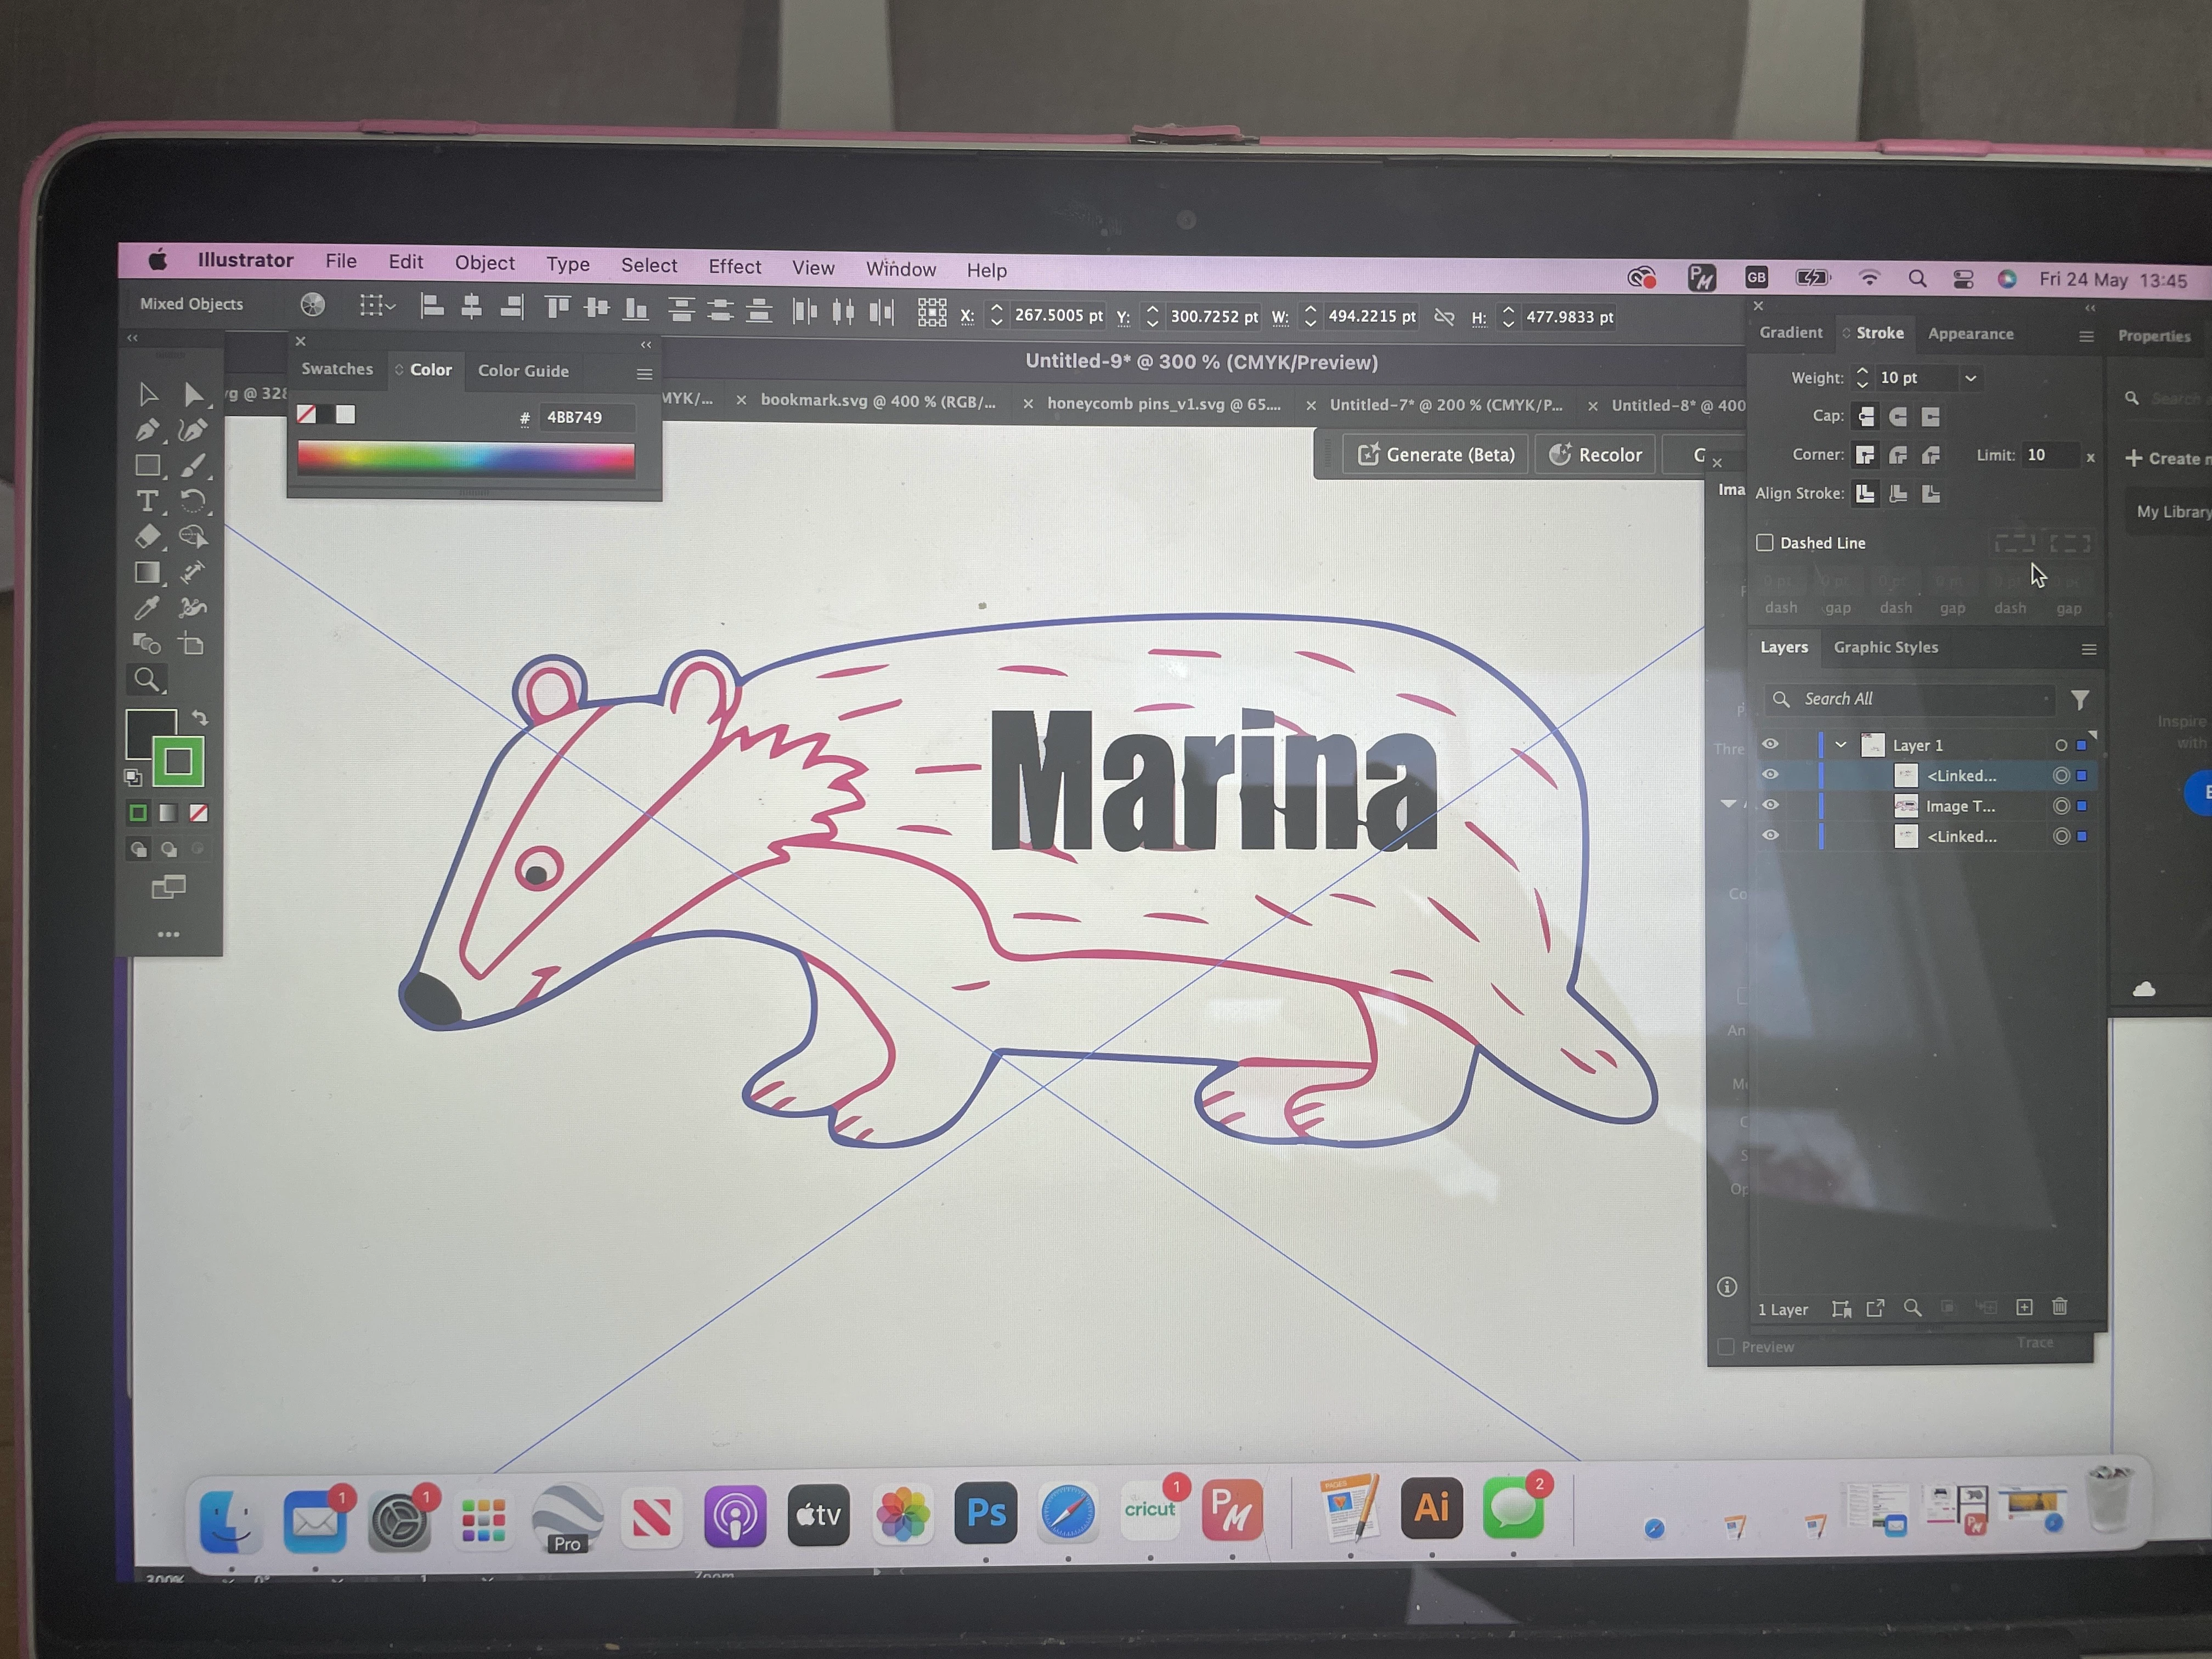Collapse the Layer 1 tree
The height and width of the screenshot is (1659, 2212).
(1841, 745)
